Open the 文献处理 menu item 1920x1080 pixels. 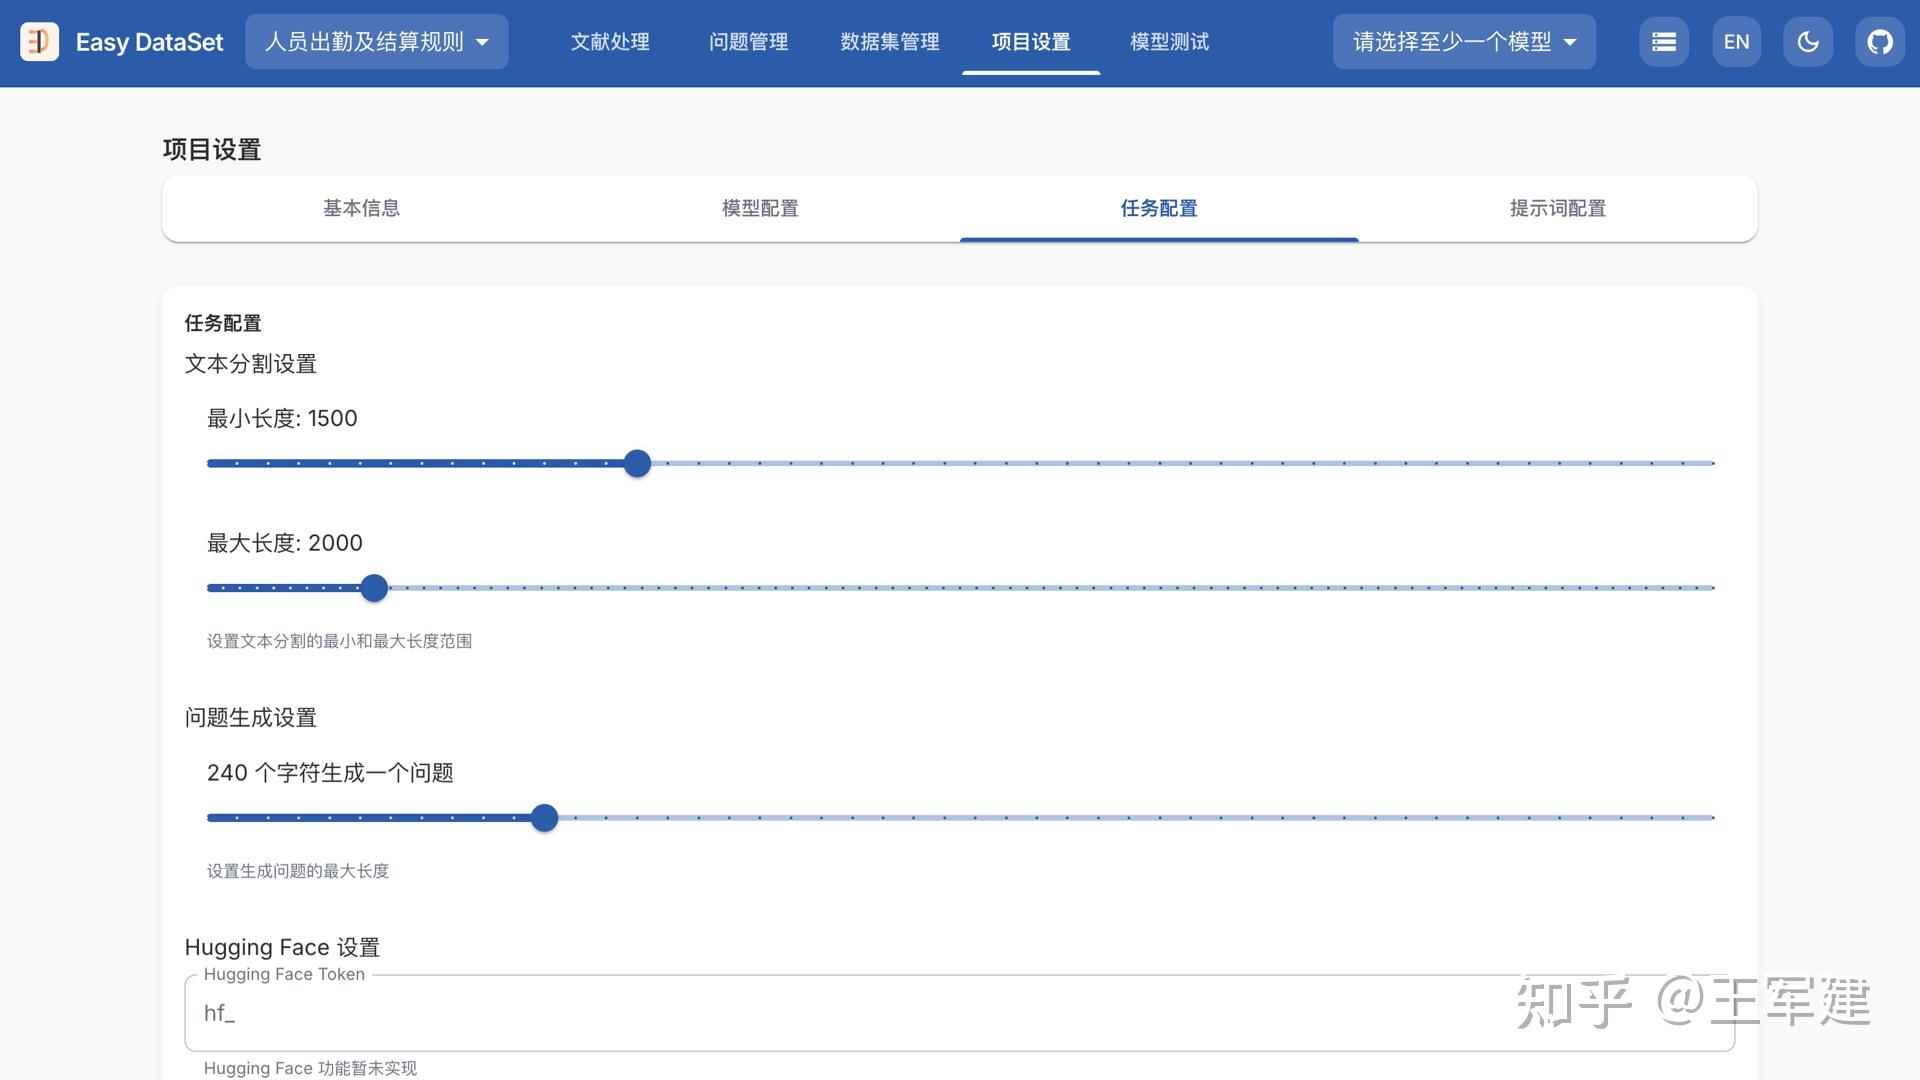pos(609,41)
